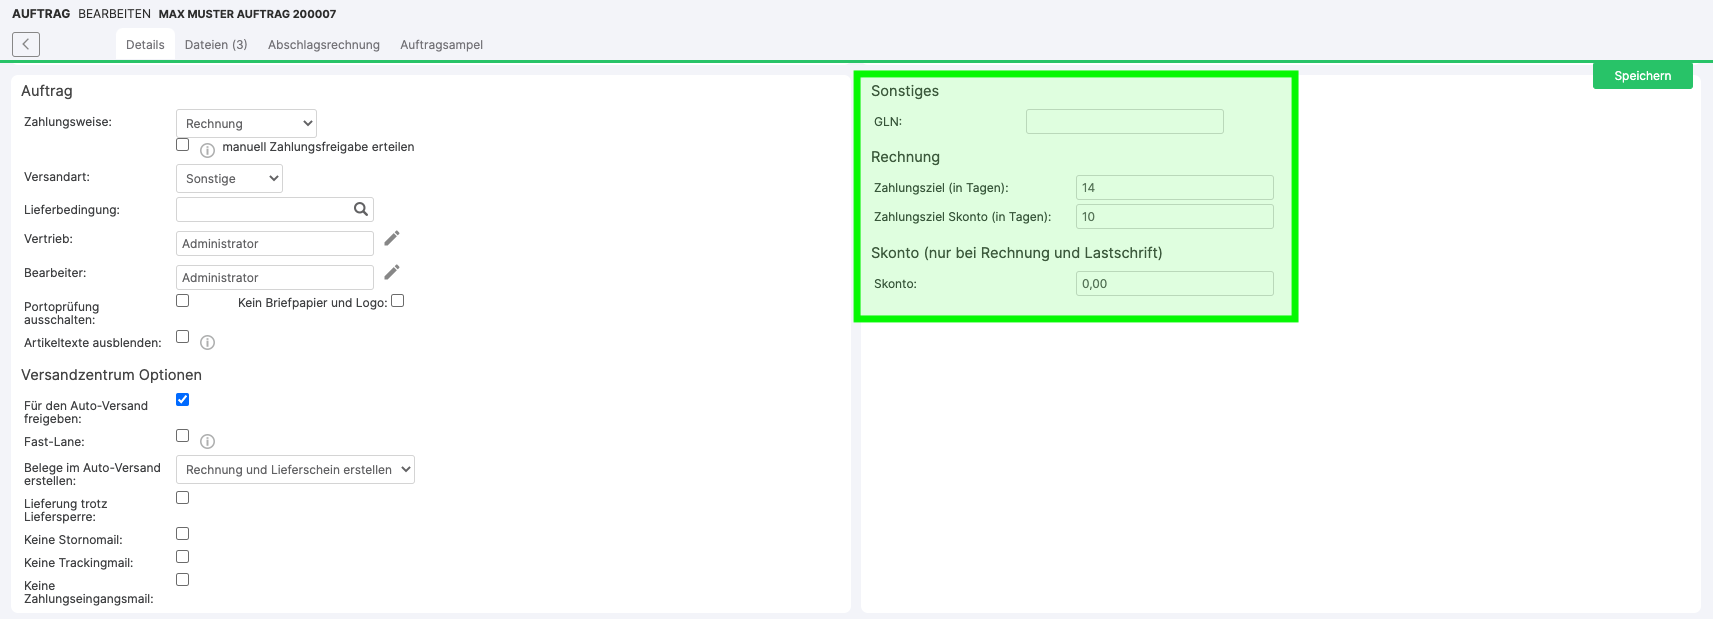1713x619 pixels.
Task: Open Belege im Auto-Versand erstellen dropdown
Action: [x=295, y=470]
